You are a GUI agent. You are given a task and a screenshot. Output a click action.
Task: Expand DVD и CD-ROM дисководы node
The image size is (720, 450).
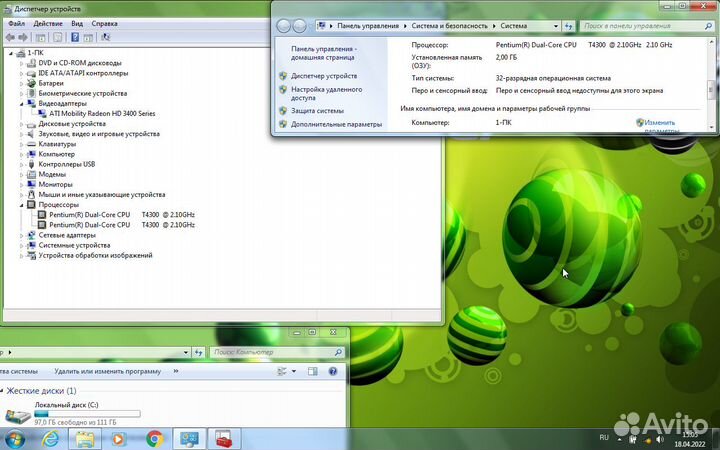point(21,63)
